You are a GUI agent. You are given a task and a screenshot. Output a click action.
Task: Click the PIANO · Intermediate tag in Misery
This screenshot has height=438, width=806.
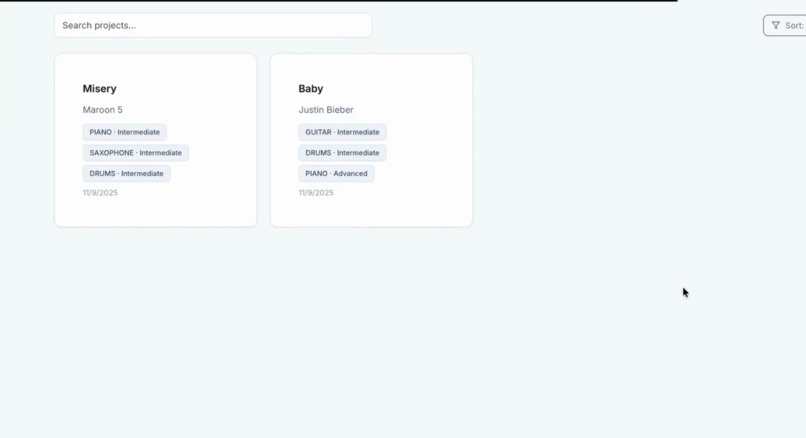(x=124, y=132)
